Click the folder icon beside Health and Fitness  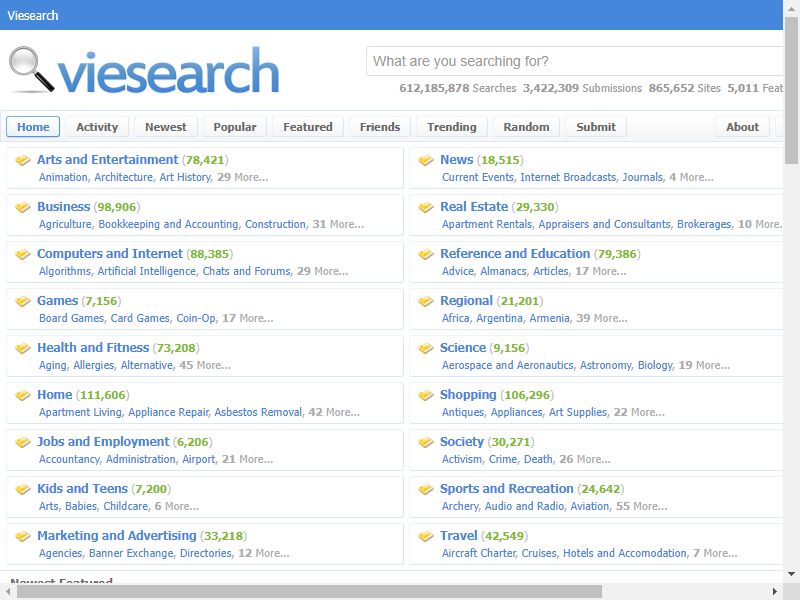coord(23,348)
